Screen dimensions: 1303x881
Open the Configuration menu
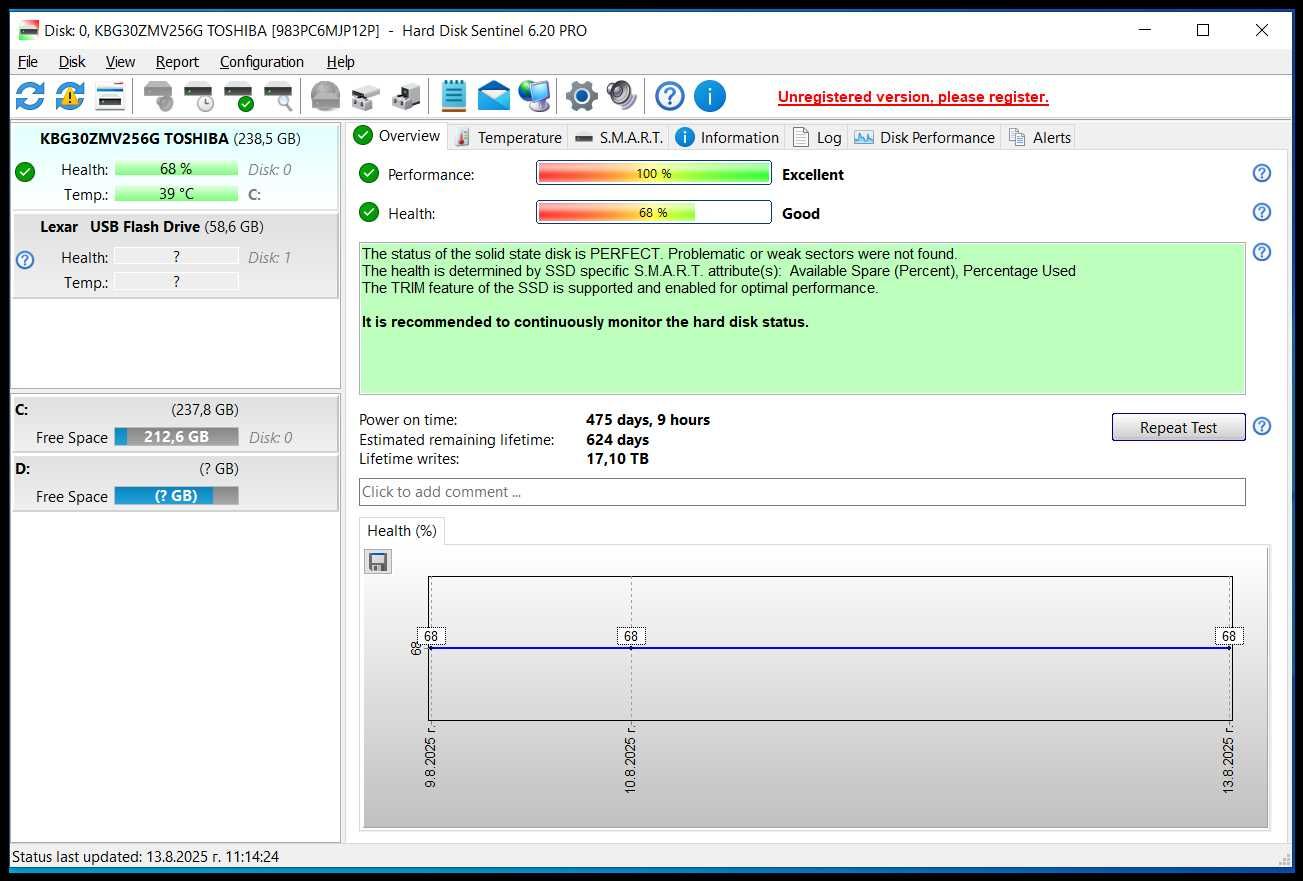(x=261, y=62)
